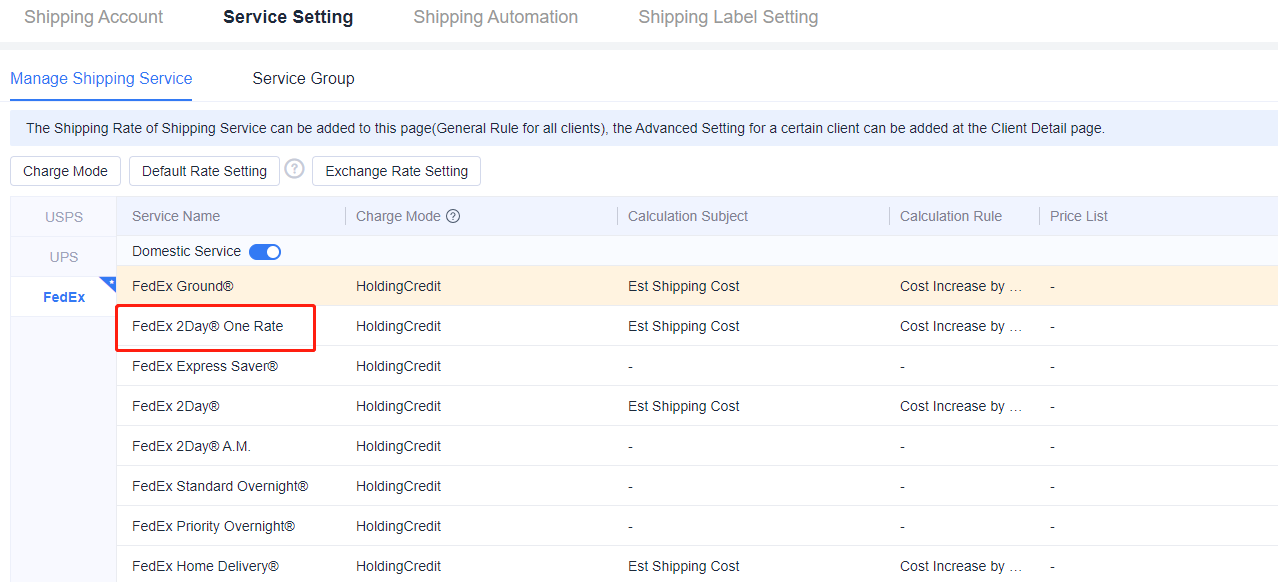
Task: Select FedEx Home Delivery® service
Action: click(205, 566)
